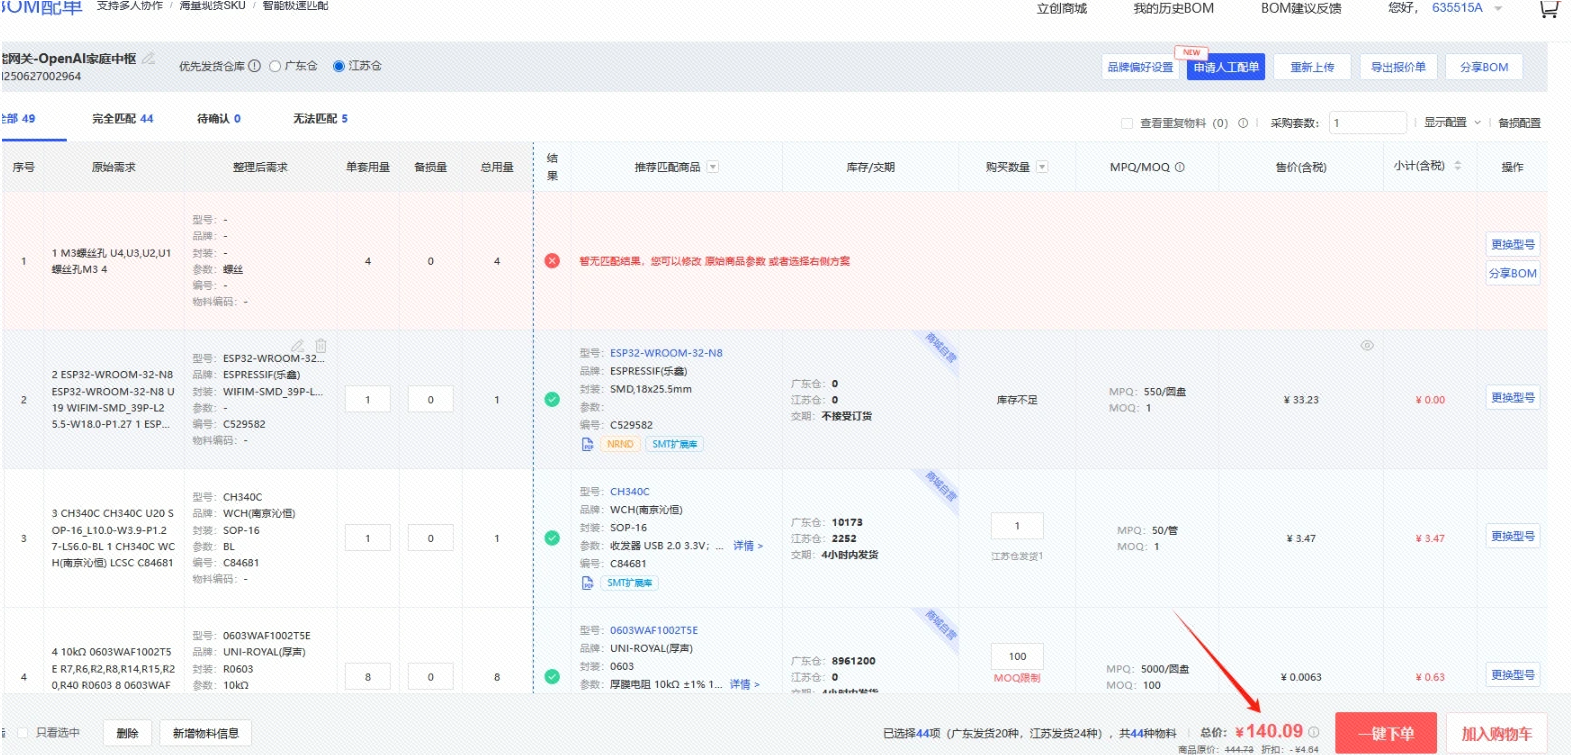1571x755 pixels.
Task: Expand CH340C parameter 详情 link
Action: pos(748,546)
